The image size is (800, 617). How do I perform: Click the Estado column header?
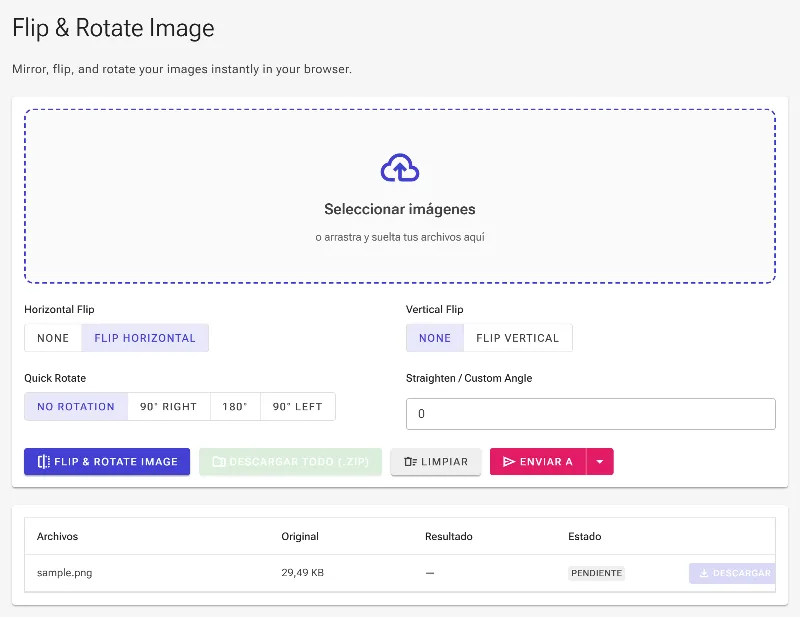pyautogui.click(x=585, y=536)
